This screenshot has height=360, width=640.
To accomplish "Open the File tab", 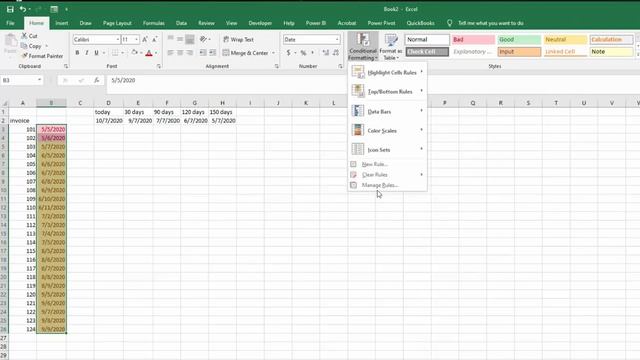I will [10, 23].
